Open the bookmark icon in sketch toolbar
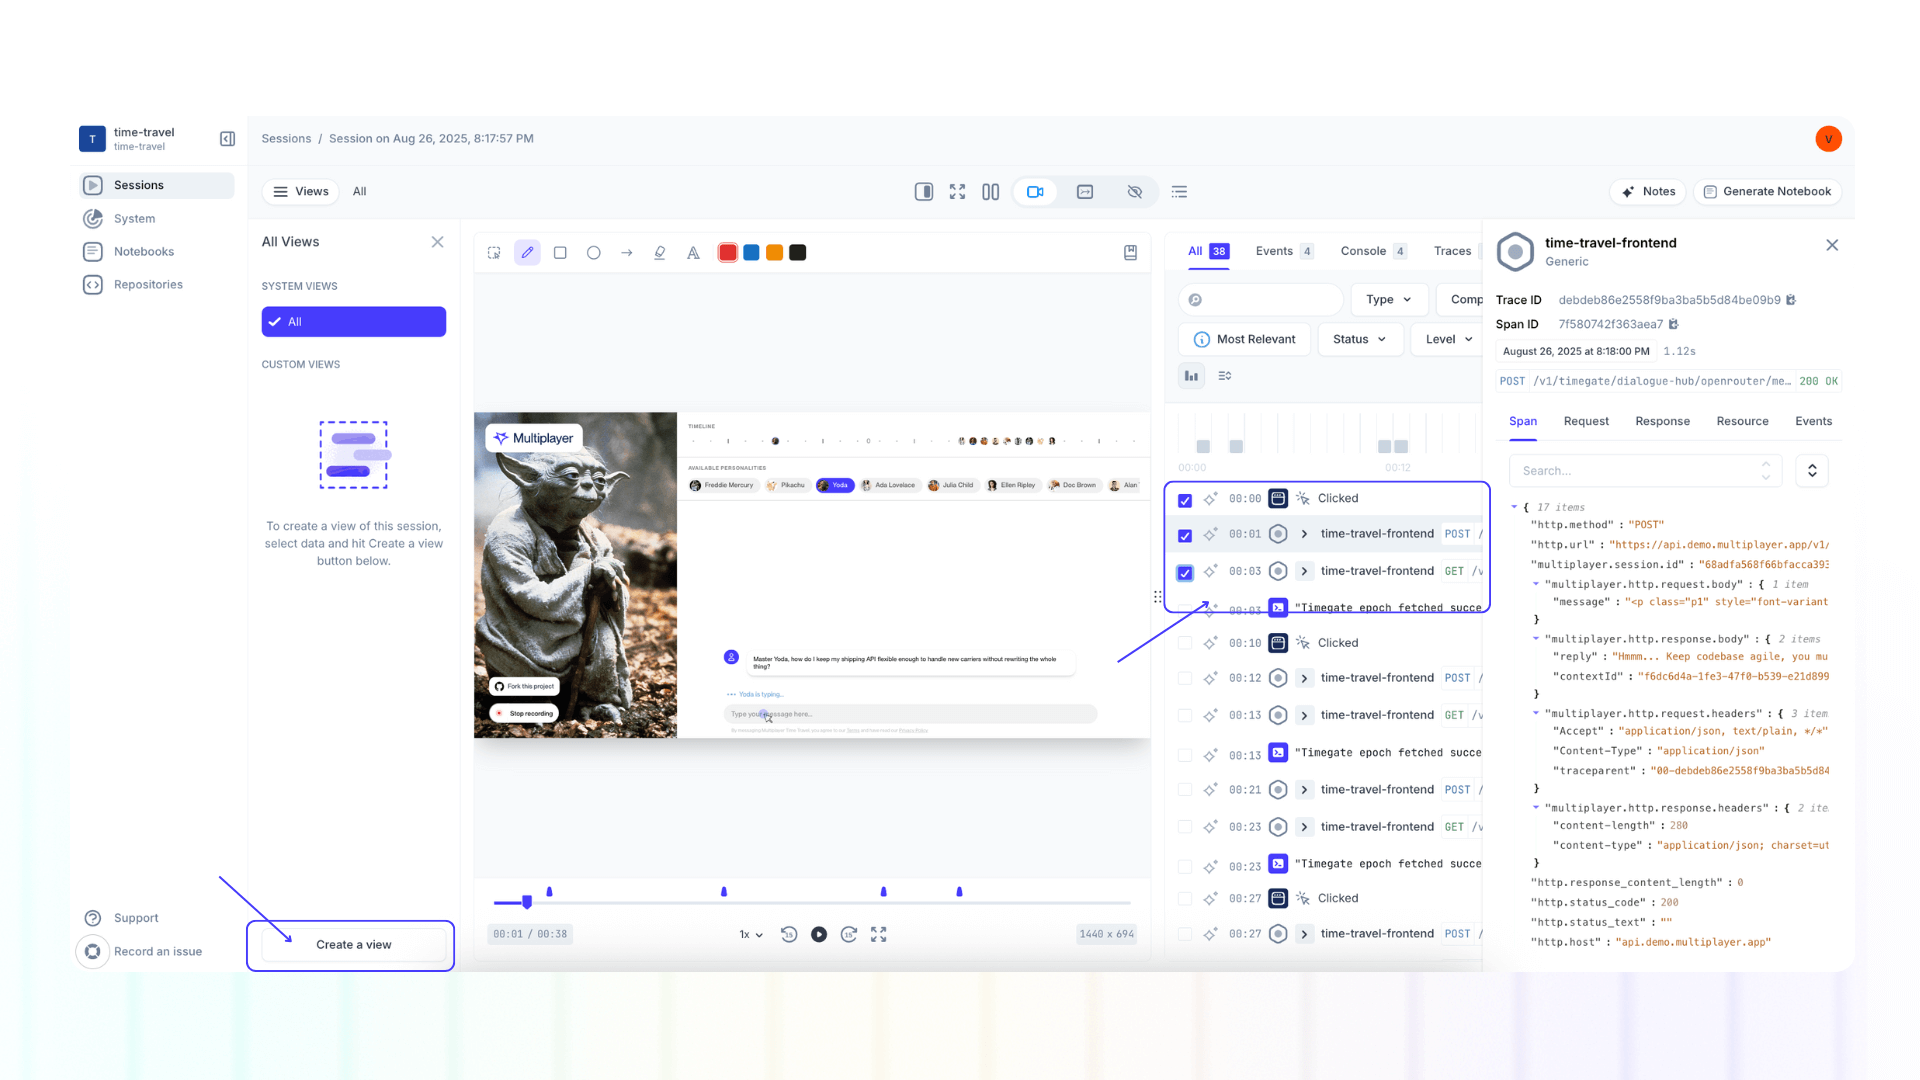The height and width of the screenshot is (1080, 1920). pos(1130,253)
